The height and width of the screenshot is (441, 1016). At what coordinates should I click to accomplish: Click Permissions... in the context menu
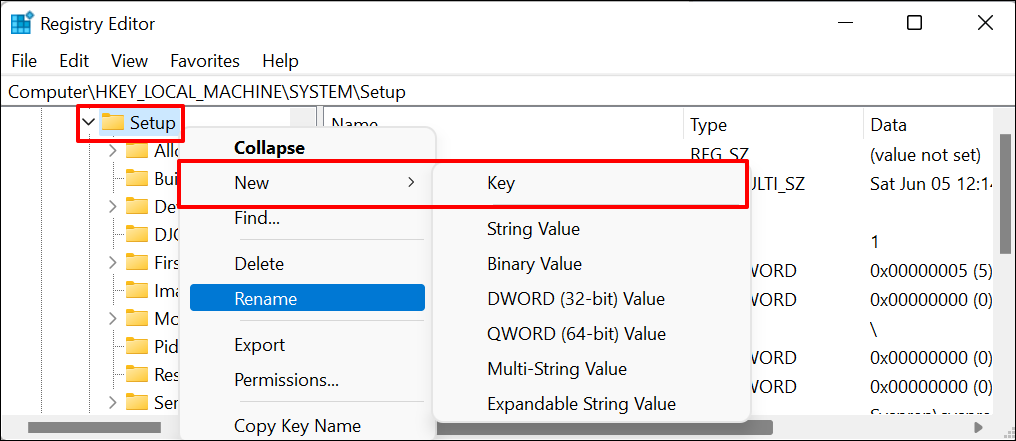click(x=286, y=380)
